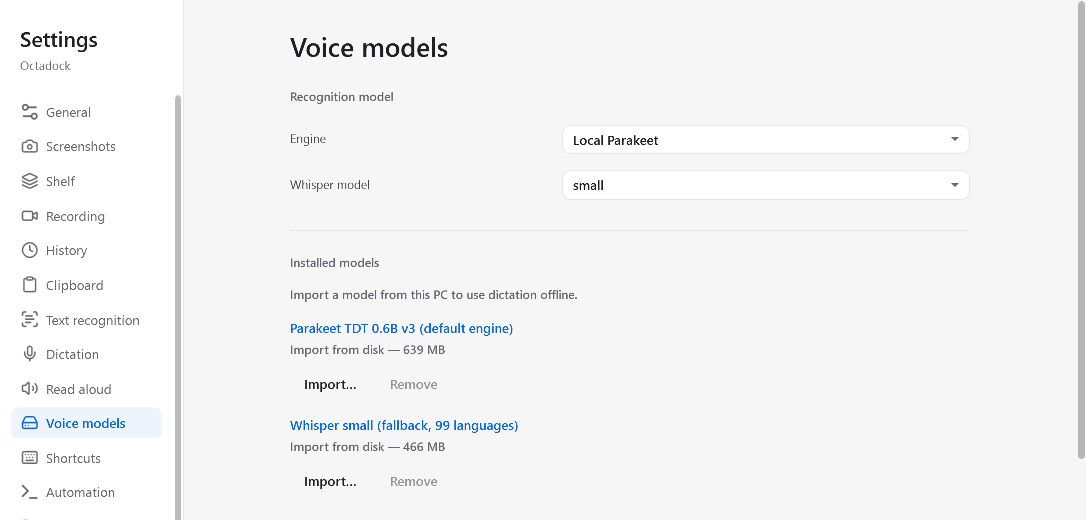Go to Automation settings

87,492
